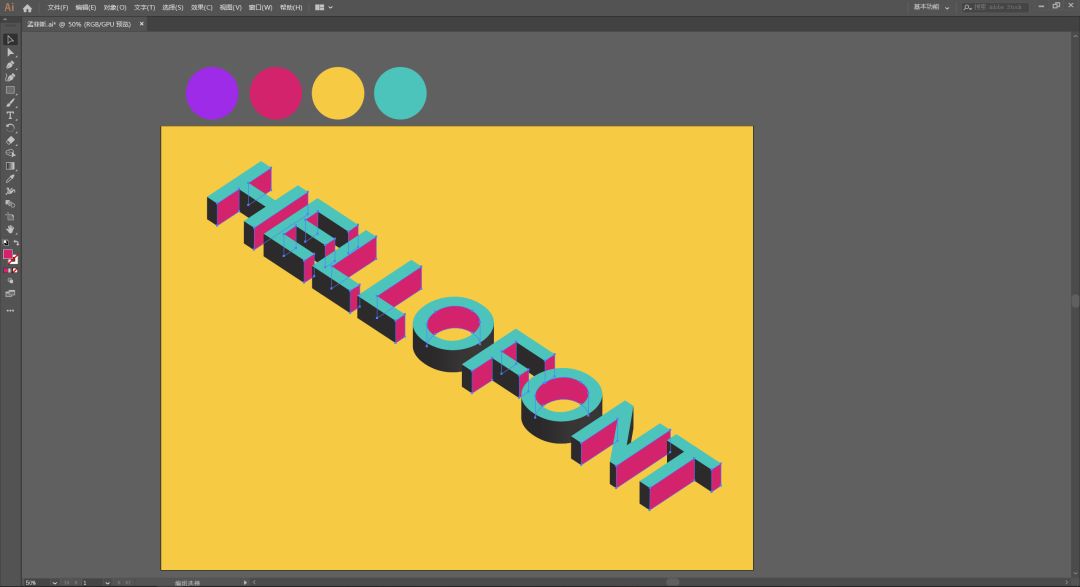Open the workspace switcher dropdown

pos(931,7)
